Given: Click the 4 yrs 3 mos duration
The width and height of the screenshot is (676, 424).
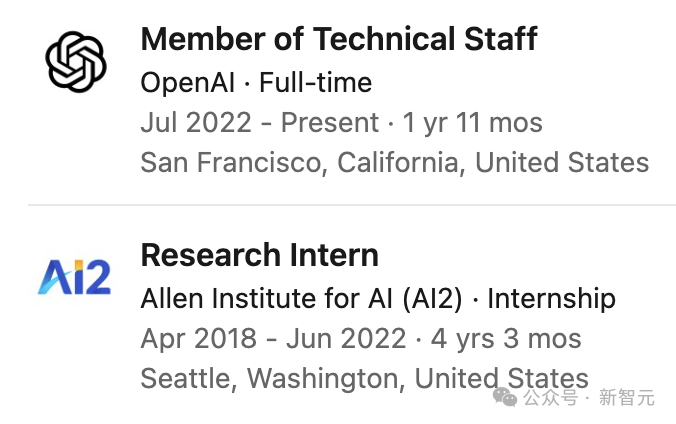Looking at the screenshot, I should (x=506, y=338).
